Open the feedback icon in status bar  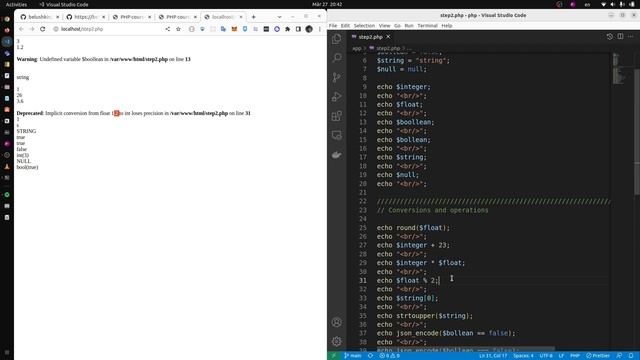click(620, 356)
